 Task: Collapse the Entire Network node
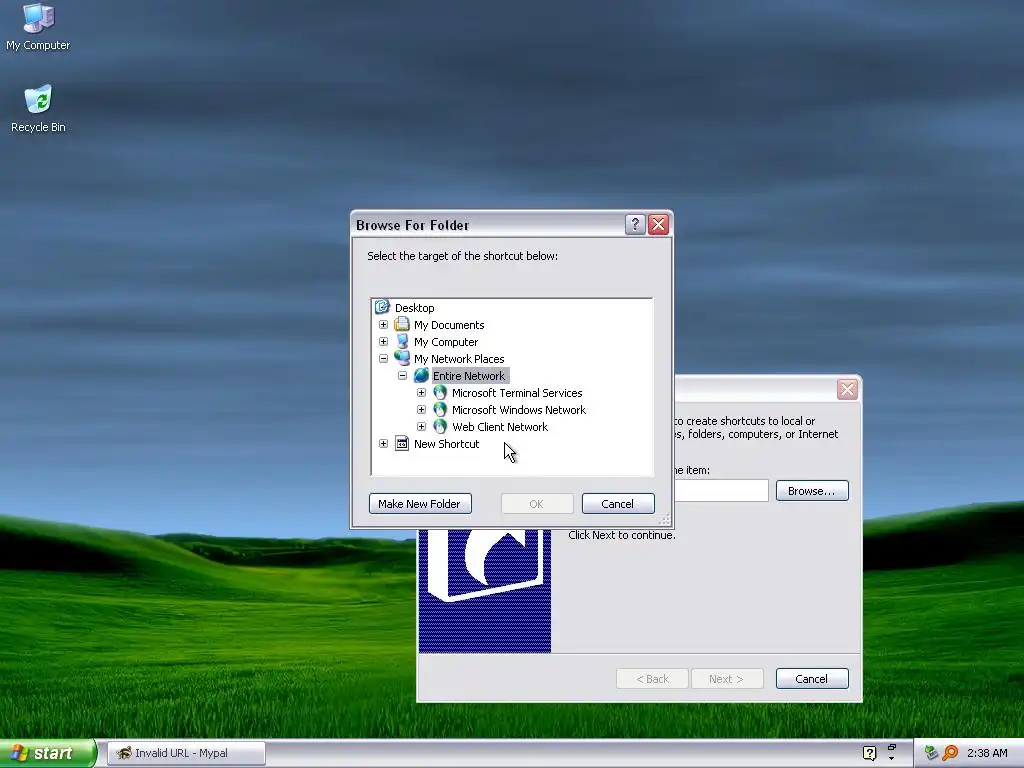click(402, 376)
